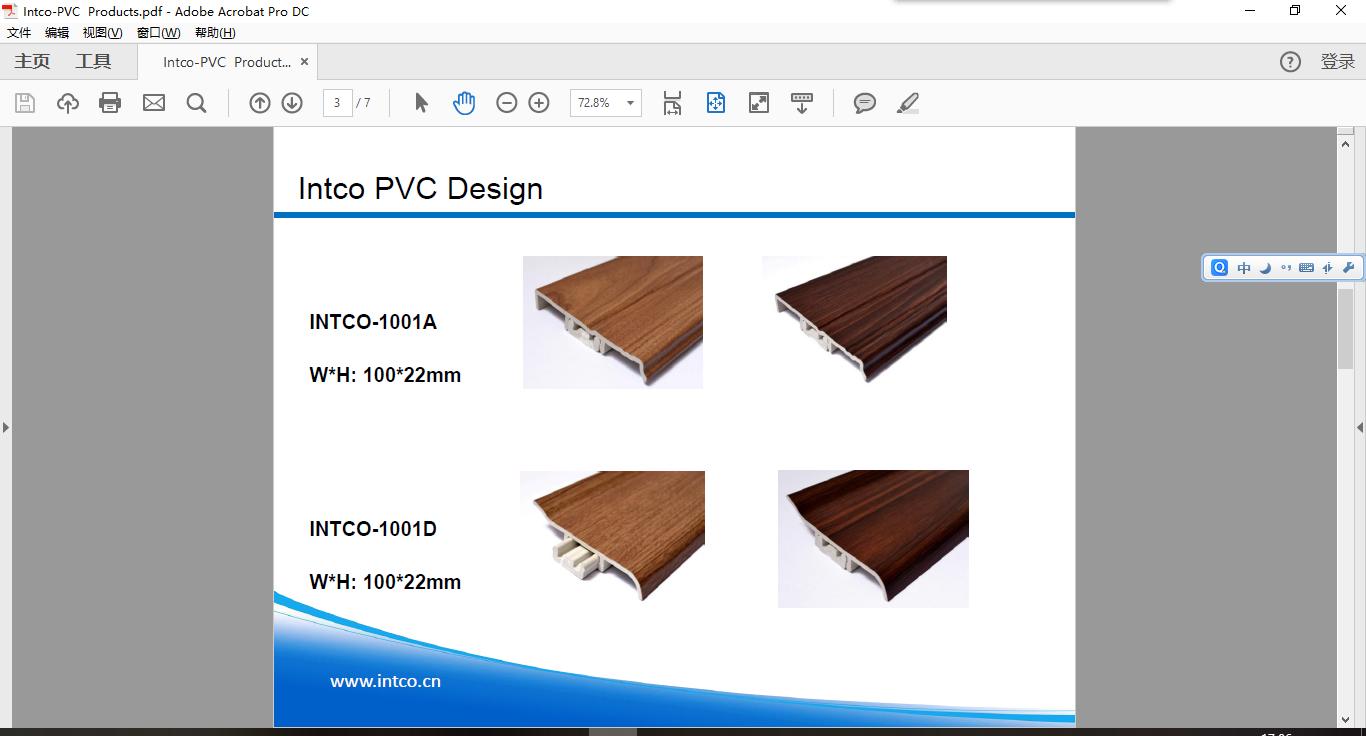1366x736 pixels.
Task: Send file by email envelope icon
Action: (154, 103)
